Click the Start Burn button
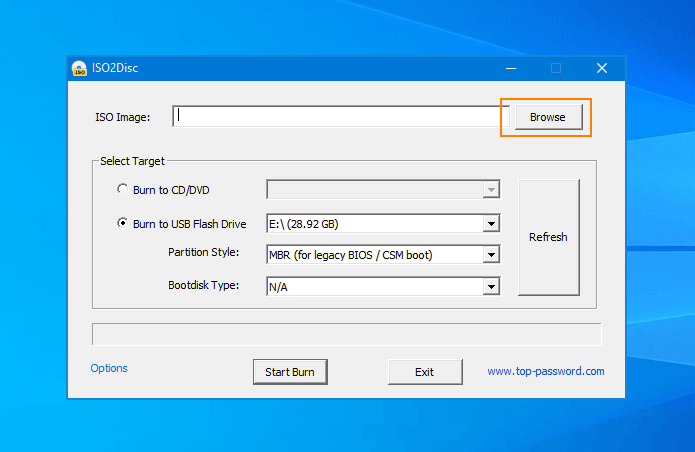This screenshot has height=452, width=695. (290, 372)
